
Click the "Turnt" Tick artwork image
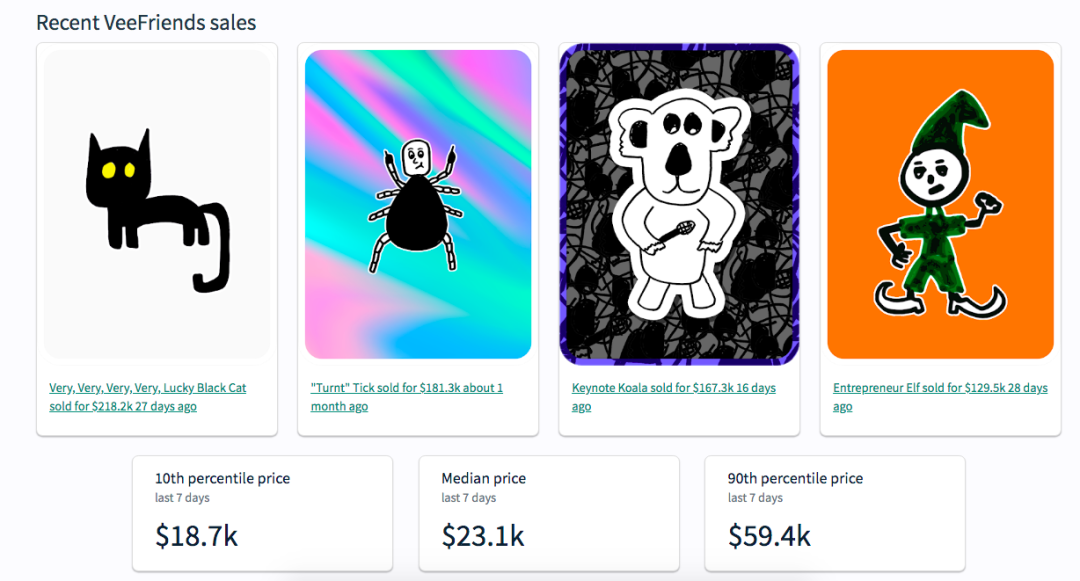click(x=418, y=205)
